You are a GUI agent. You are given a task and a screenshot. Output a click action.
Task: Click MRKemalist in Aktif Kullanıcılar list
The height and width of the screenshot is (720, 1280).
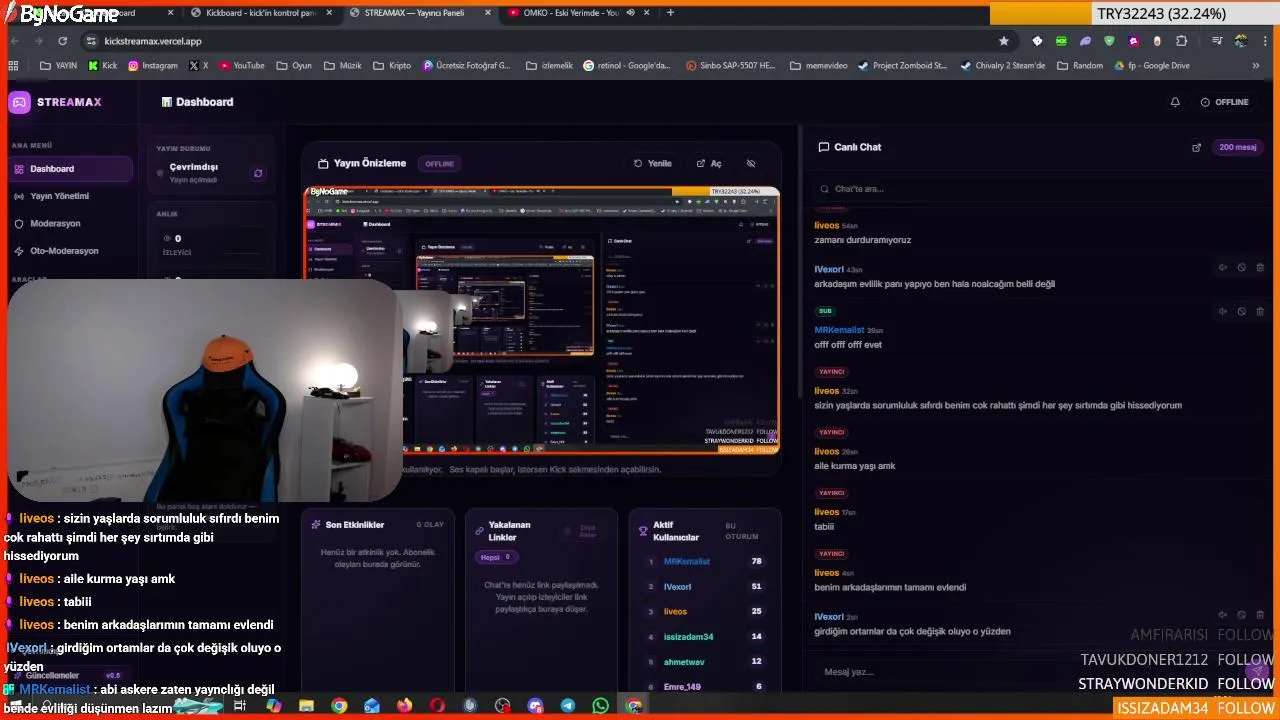coord(687,562)
